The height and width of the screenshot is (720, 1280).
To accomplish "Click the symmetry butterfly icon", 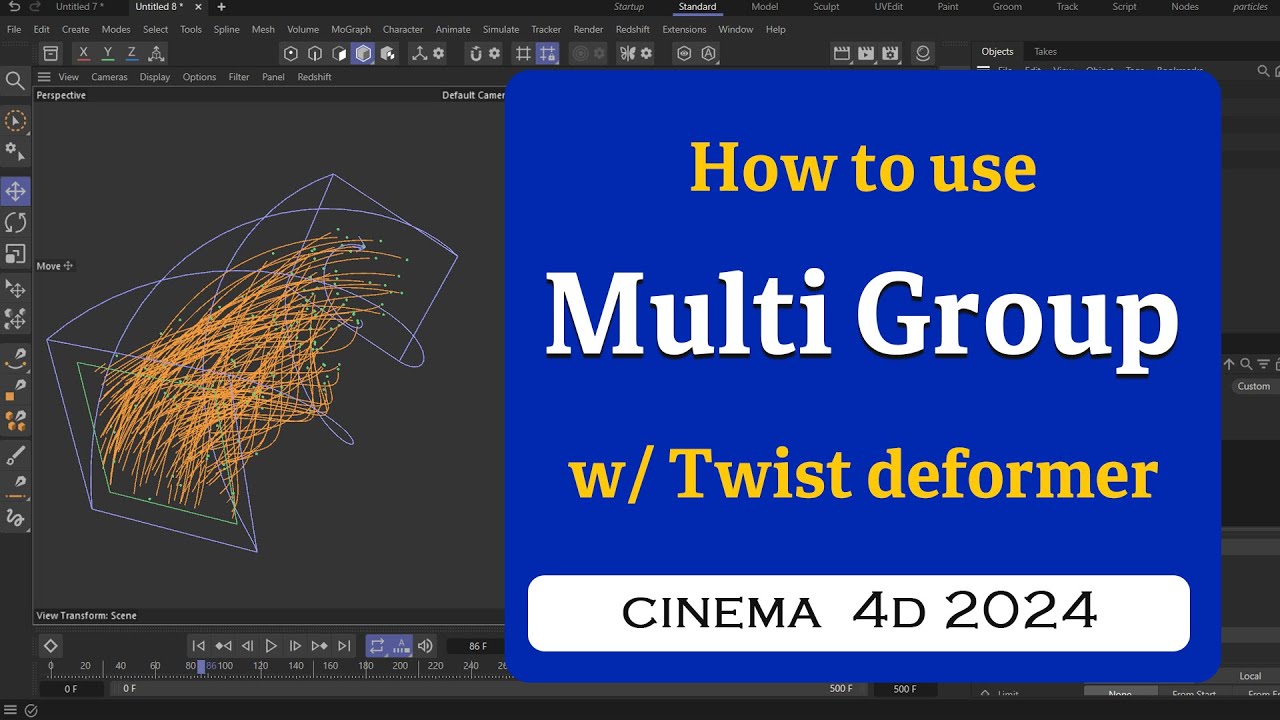I will coord(628,53).
